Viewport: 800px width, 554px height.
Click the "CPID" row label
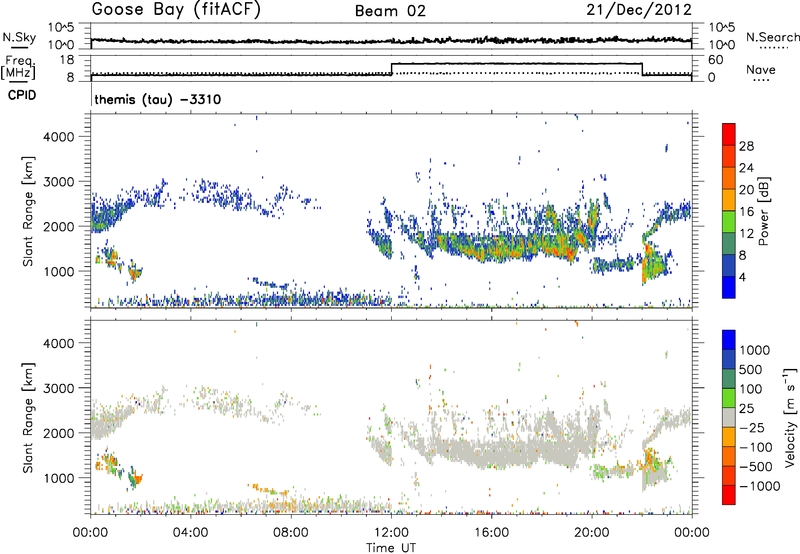coord(22,95)
